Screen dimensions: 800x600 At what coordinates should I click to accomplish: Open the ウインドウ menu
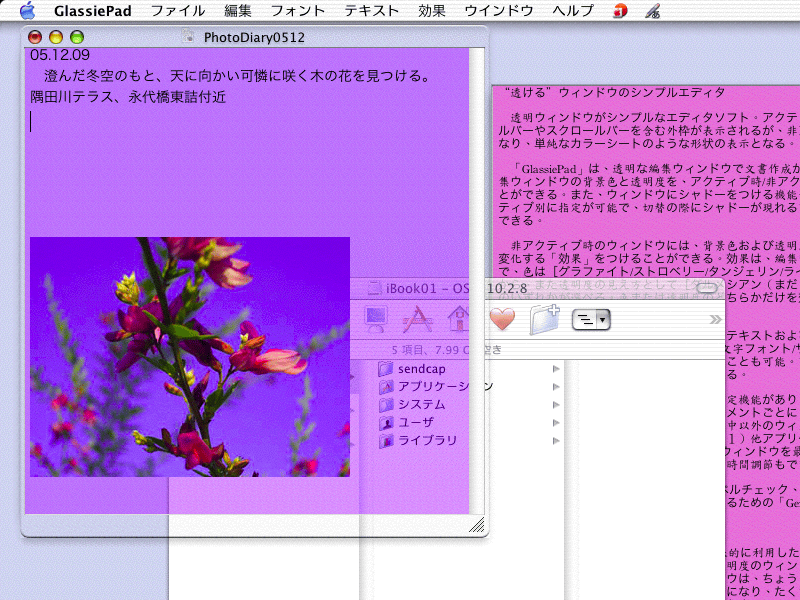pos(499,11)
